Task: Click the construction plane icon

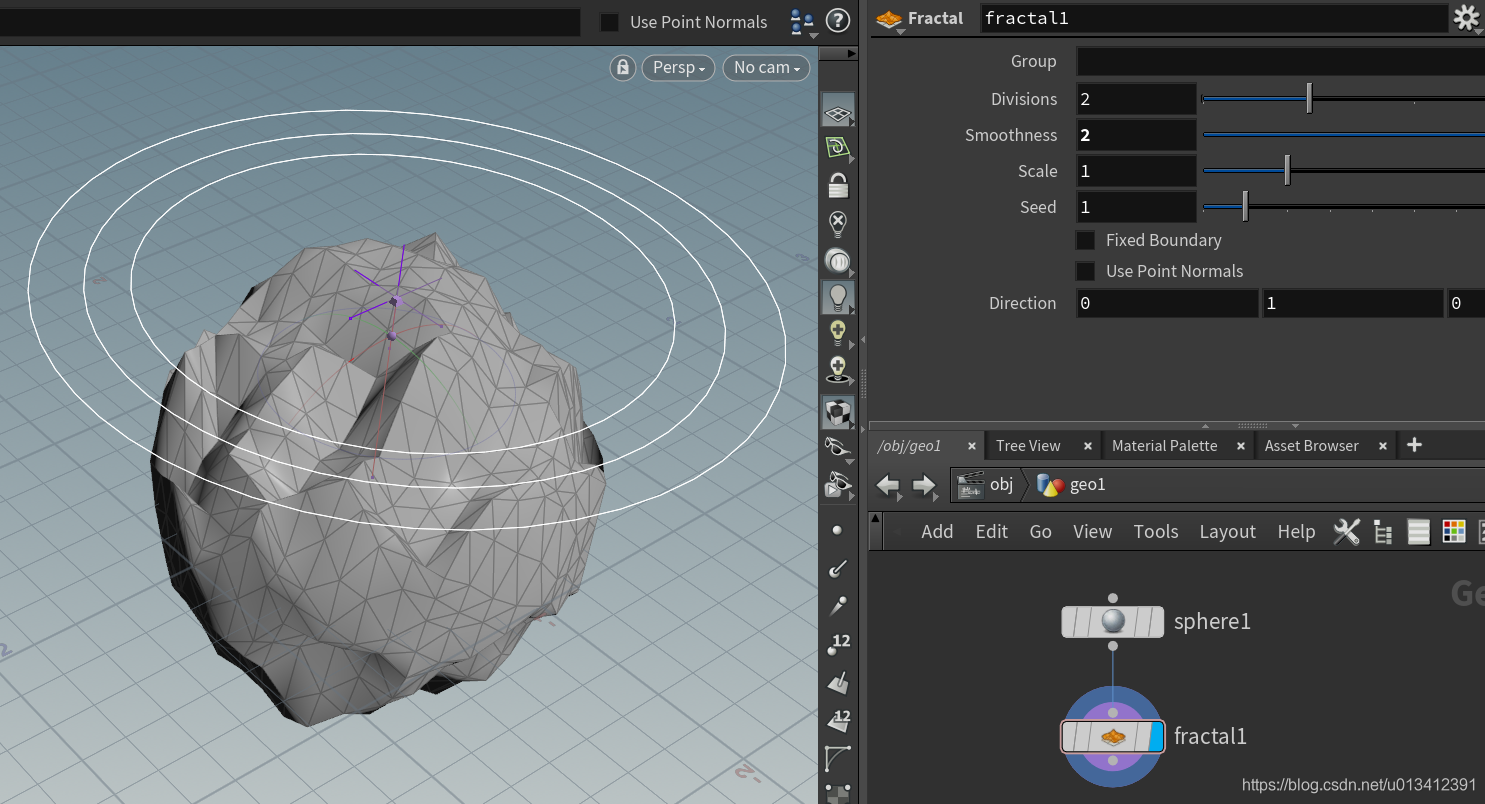Action: click(x=838, y=149)
